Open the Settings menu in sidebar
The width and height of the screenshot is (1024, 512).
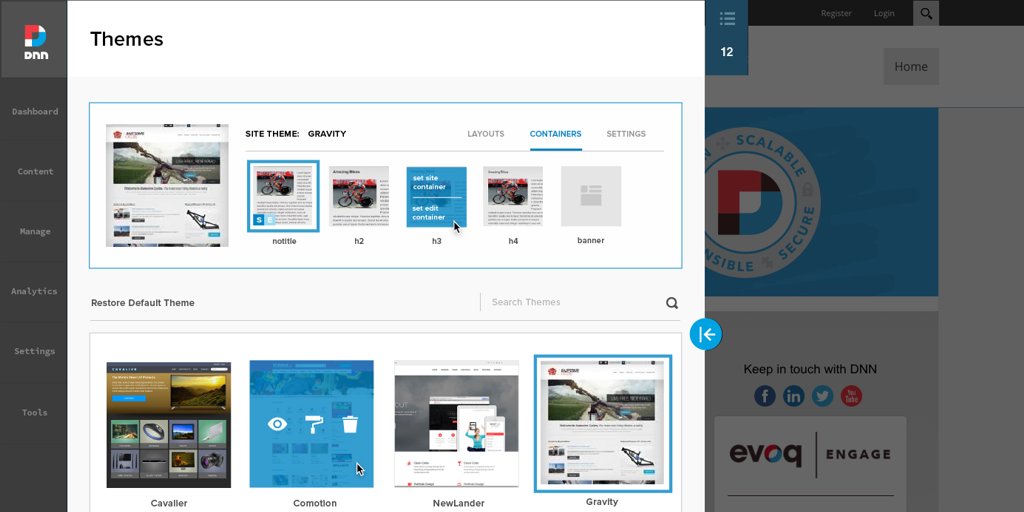tap(34, 351)
